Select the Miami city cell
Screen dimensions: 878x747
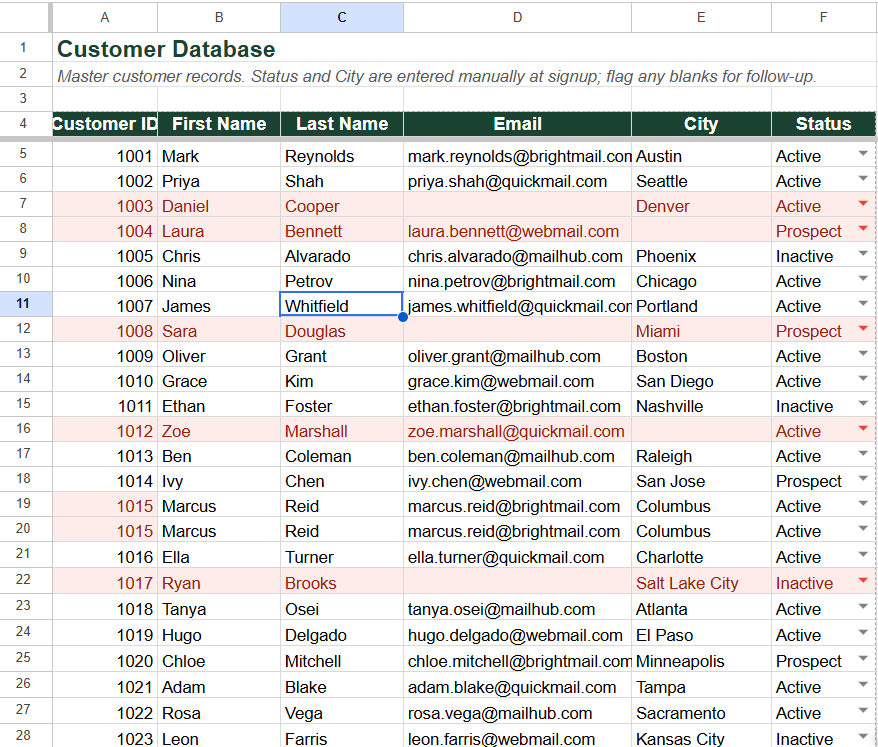pos(701,331)
